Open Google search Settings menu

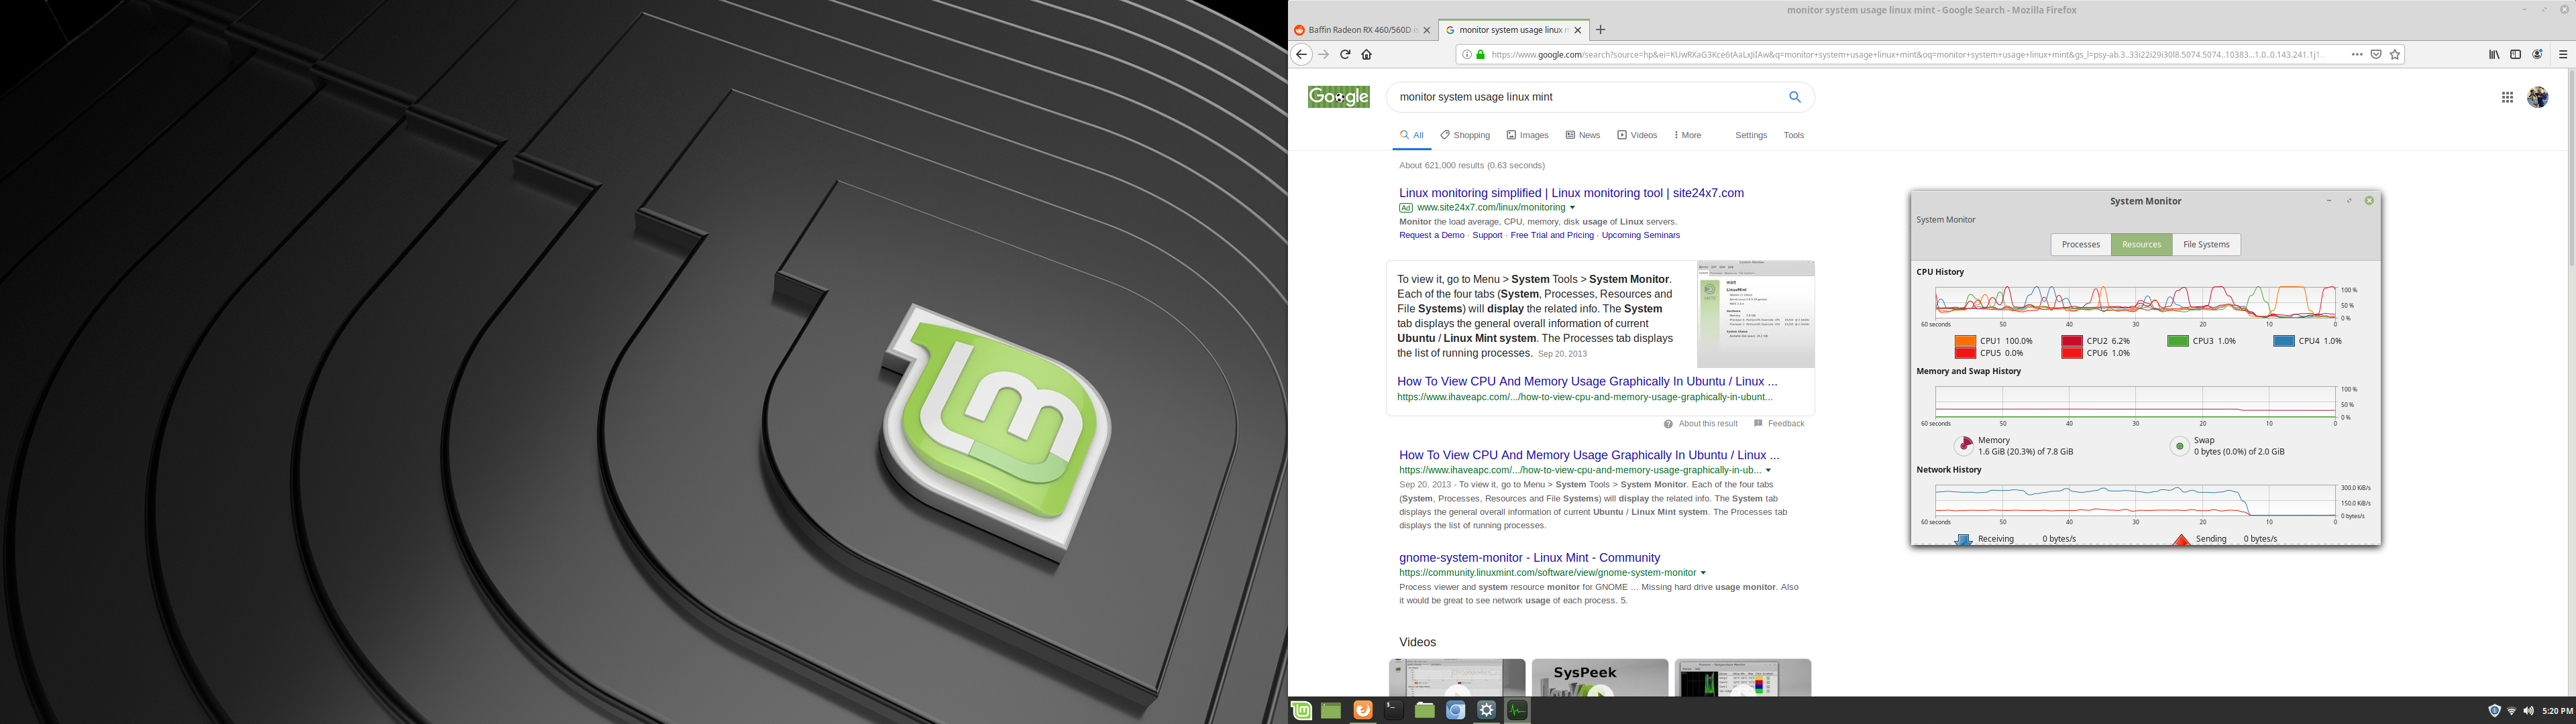(x=1751, y=135)
